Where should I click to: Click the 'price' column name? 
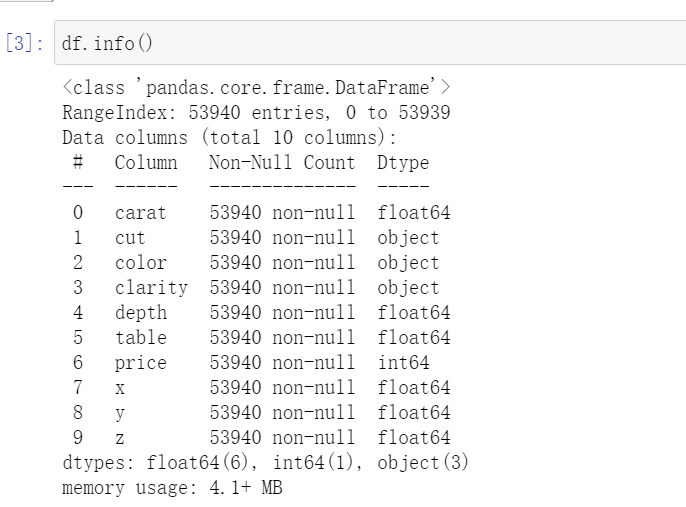(x=139, y=363)
